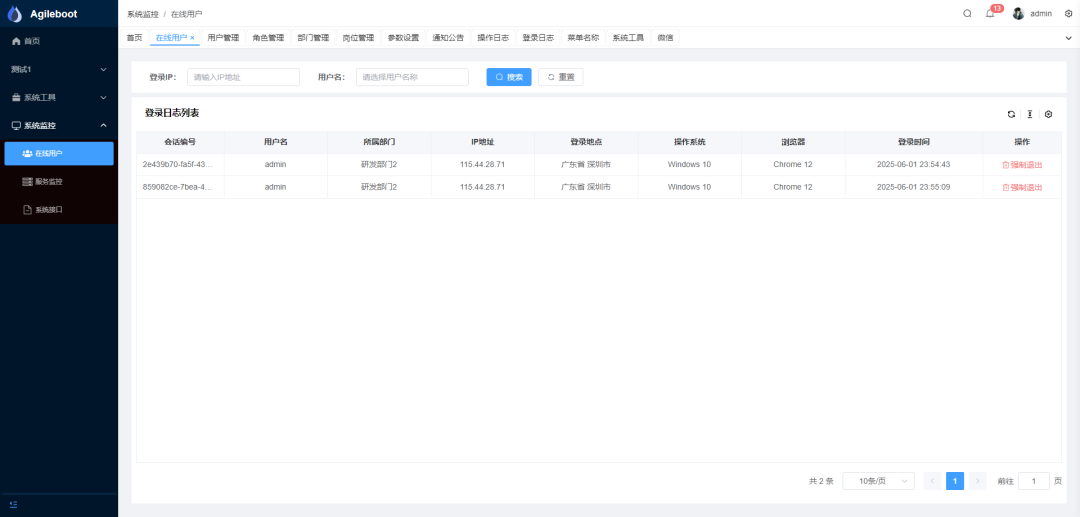The image size is (1080, 517).
Task: Click the 重置 button
Action: point(560,77)
